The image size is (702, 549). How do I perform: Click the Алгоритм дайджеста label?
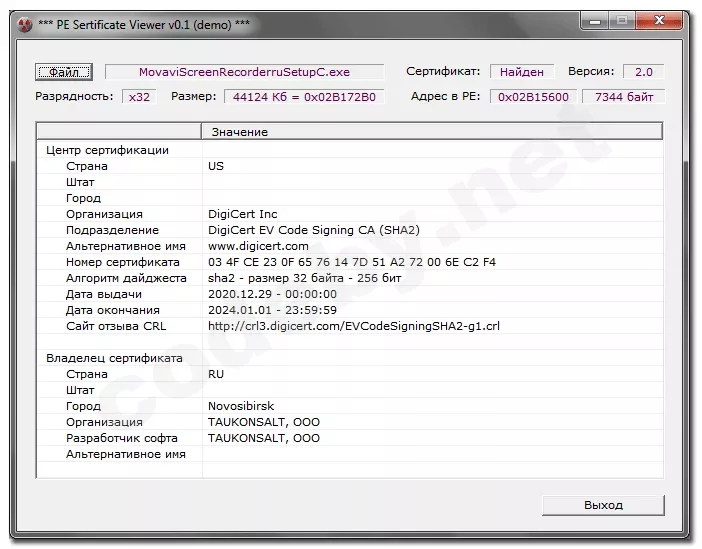click(126, 278)
